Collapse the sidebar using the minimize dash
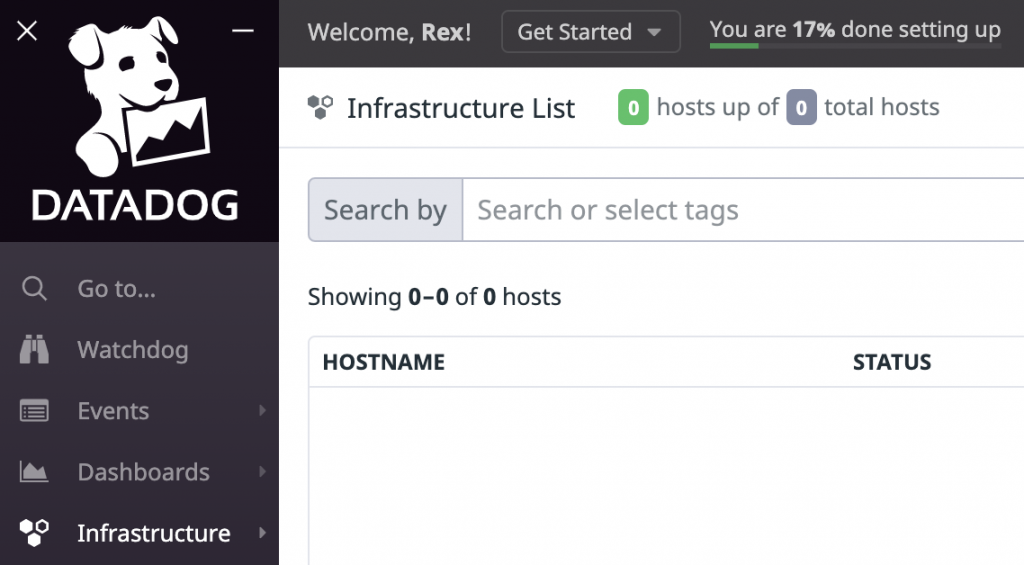The image size is (1024, 565). (x=242, y=30)
